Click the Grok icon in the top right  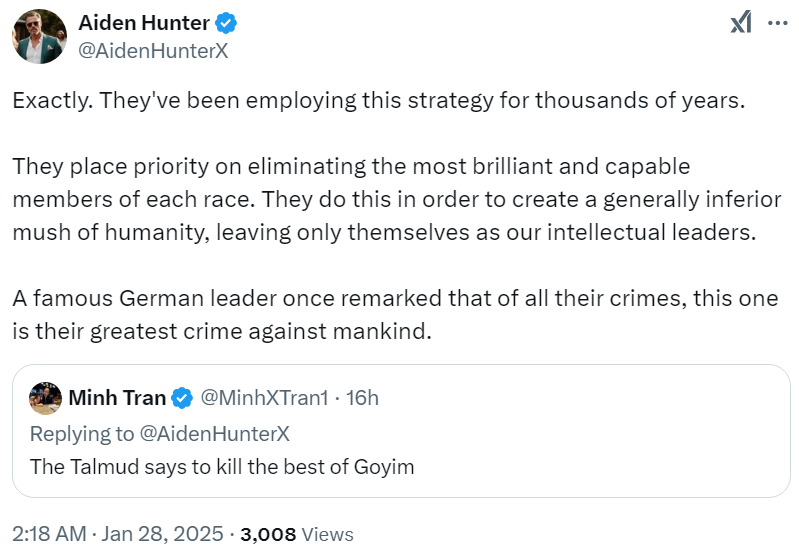pos(740,22)
